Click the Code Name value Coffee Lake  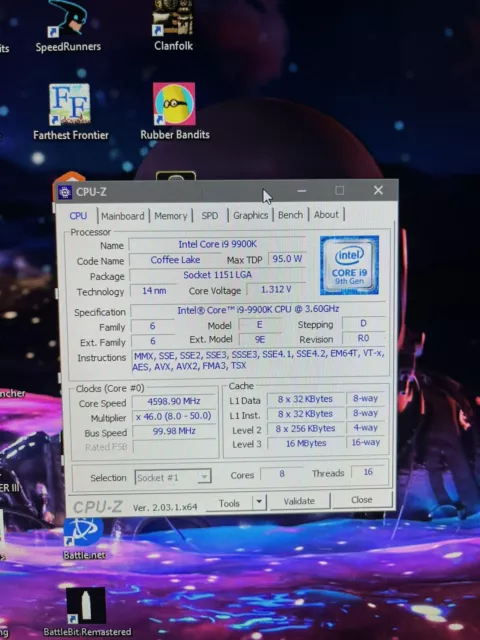click(x=175, y=260)
